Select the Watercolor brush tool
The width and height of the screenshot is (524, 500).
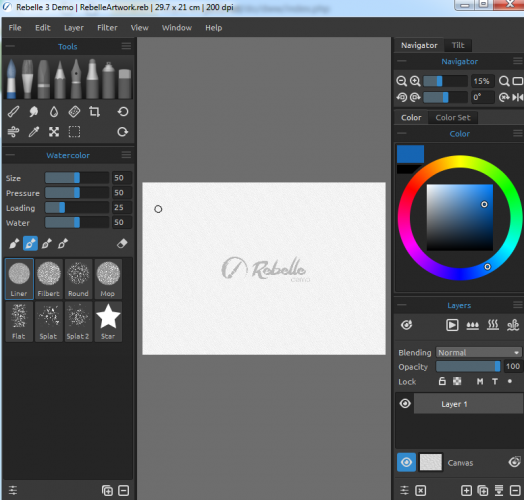11,79
